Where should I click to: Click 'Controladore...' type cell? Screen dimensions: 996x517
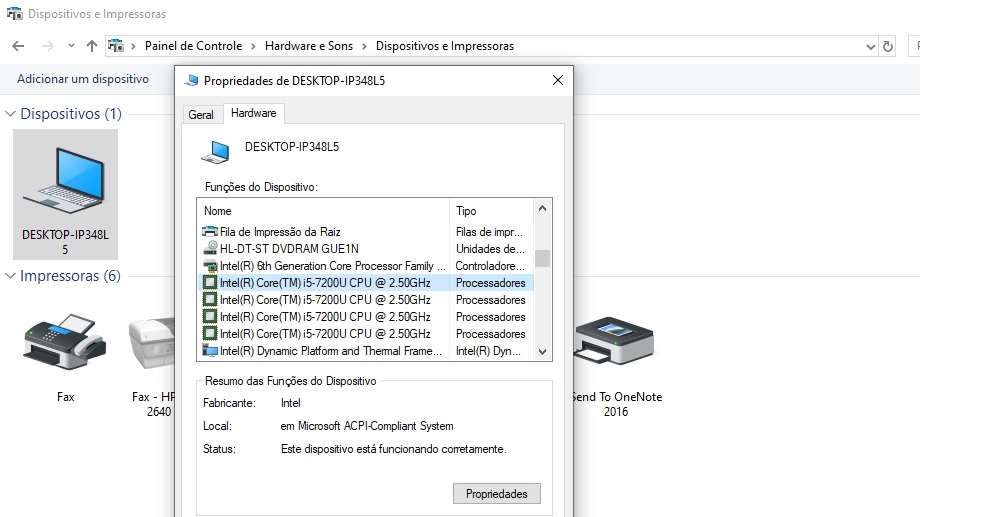click(x=490, y=266)
